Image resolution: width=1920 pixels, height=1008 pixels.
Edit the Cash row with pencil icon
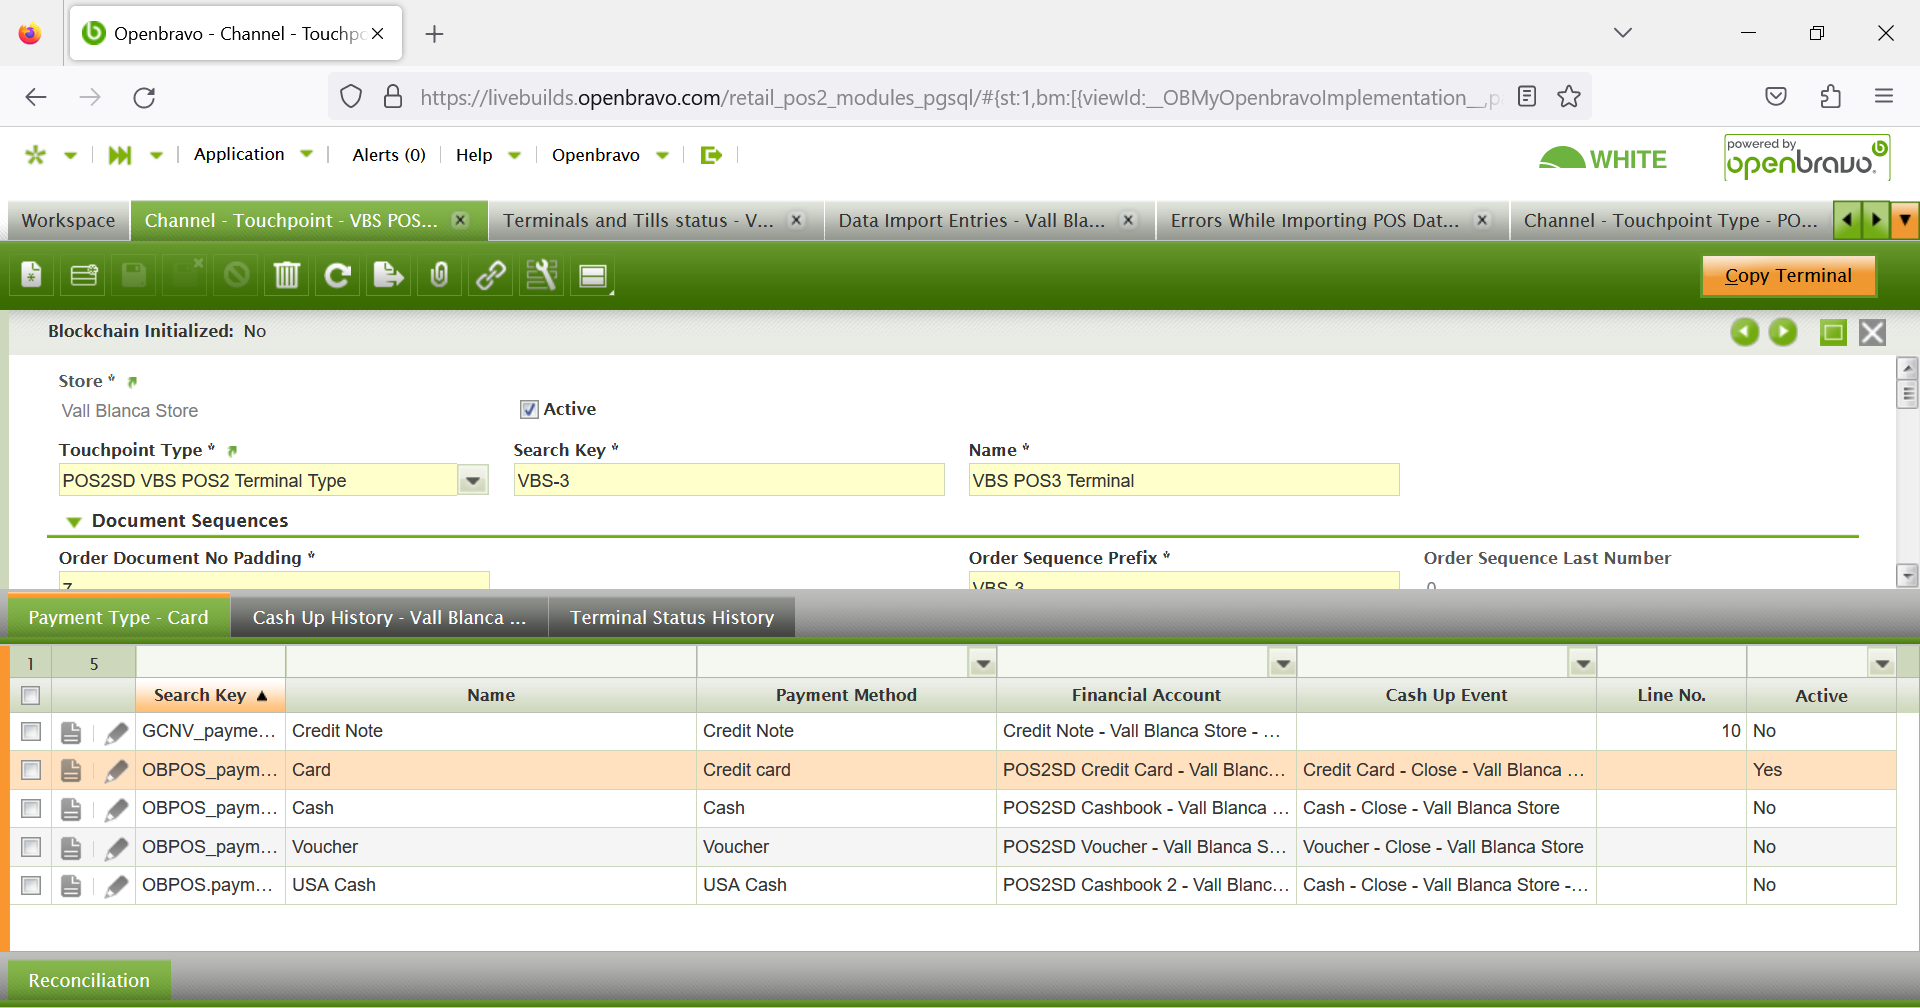[x=116, y=809]
